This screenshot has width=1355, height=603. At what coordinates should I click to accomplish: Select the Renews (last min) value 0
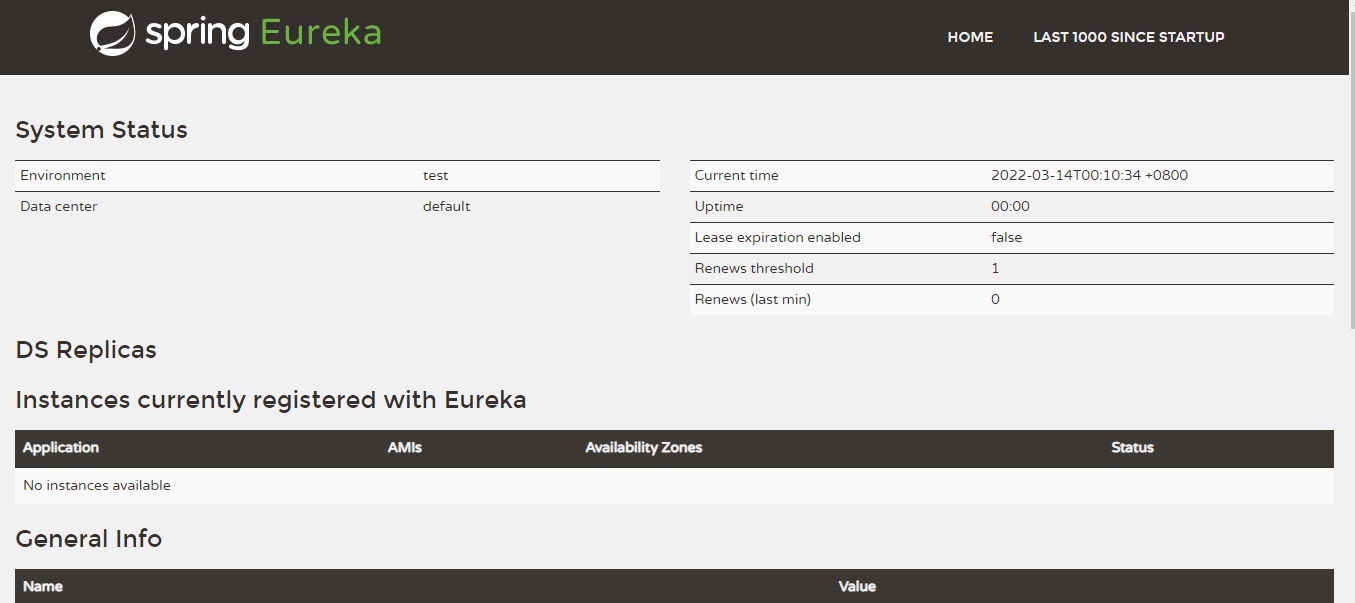point(995,299)
